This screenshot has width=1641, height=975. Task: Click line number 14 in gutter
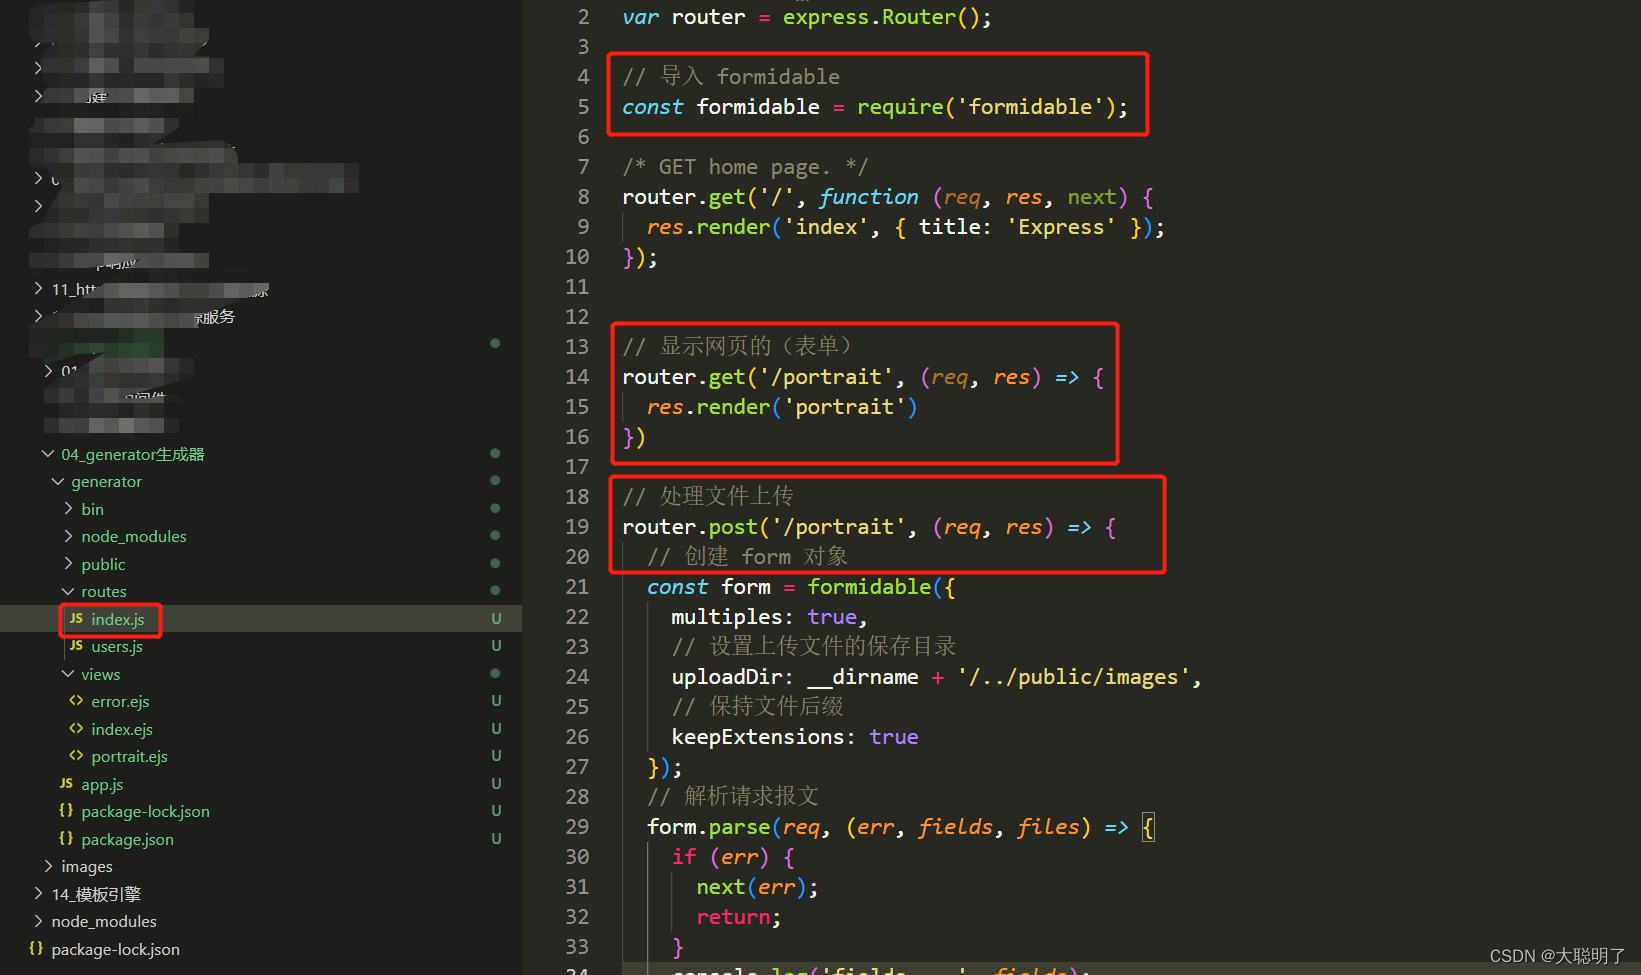pyautogui.click(x=577, y=377)
